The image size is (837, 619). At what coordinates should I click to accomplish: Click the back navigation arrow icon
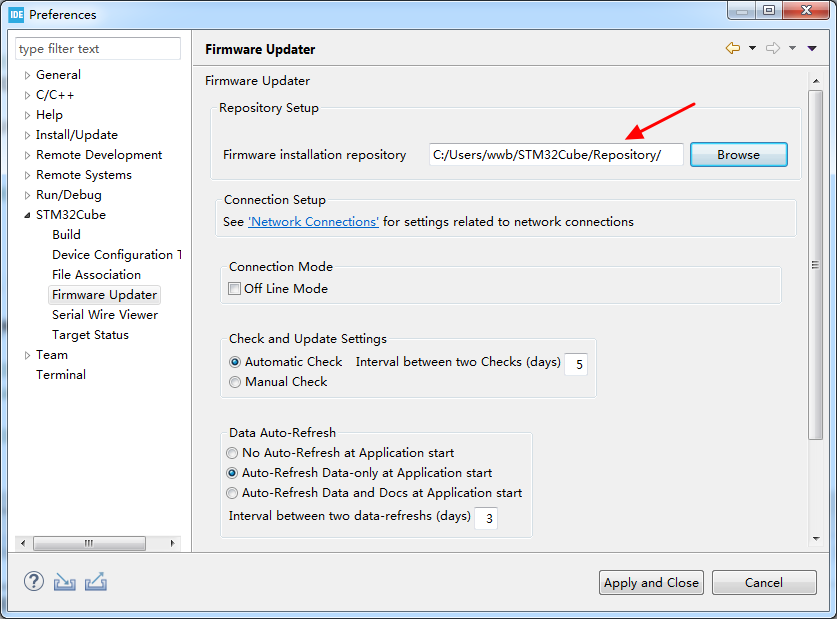click(733, 48)
